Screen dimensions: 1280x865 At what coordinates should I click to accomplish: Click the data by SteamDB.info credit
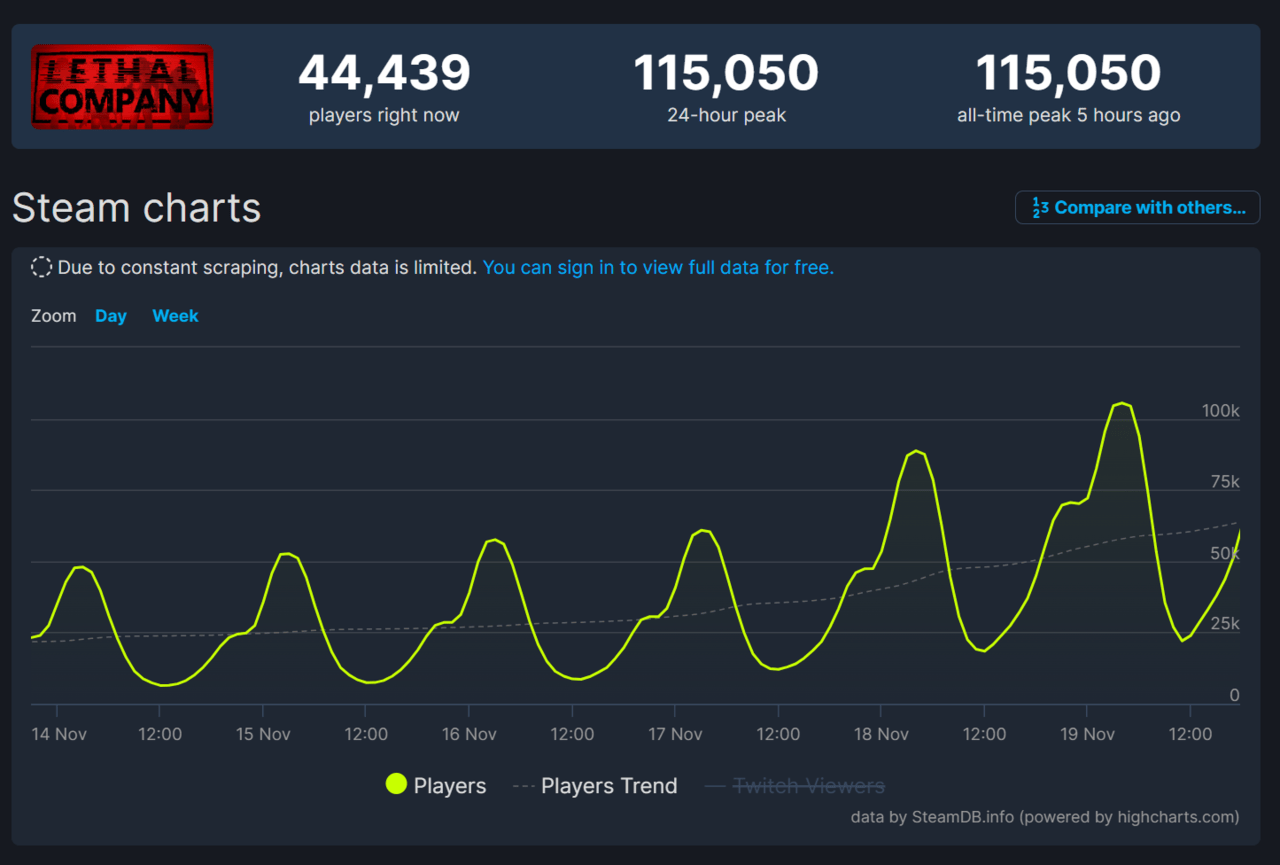pos(1045,817)
